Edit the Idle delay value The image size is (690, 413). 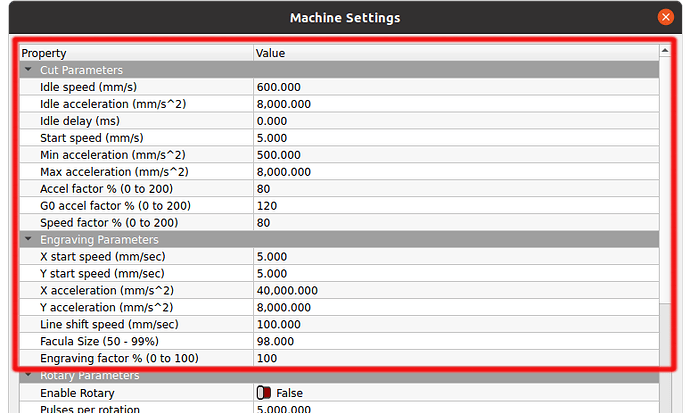455,121
